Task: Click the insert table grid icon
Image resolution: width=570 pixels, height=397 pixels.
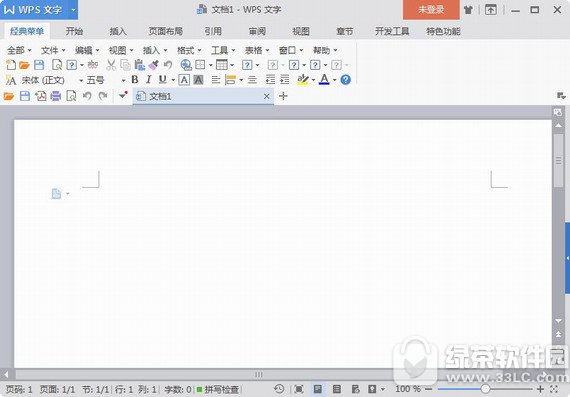Action: (x=221, y=65)
